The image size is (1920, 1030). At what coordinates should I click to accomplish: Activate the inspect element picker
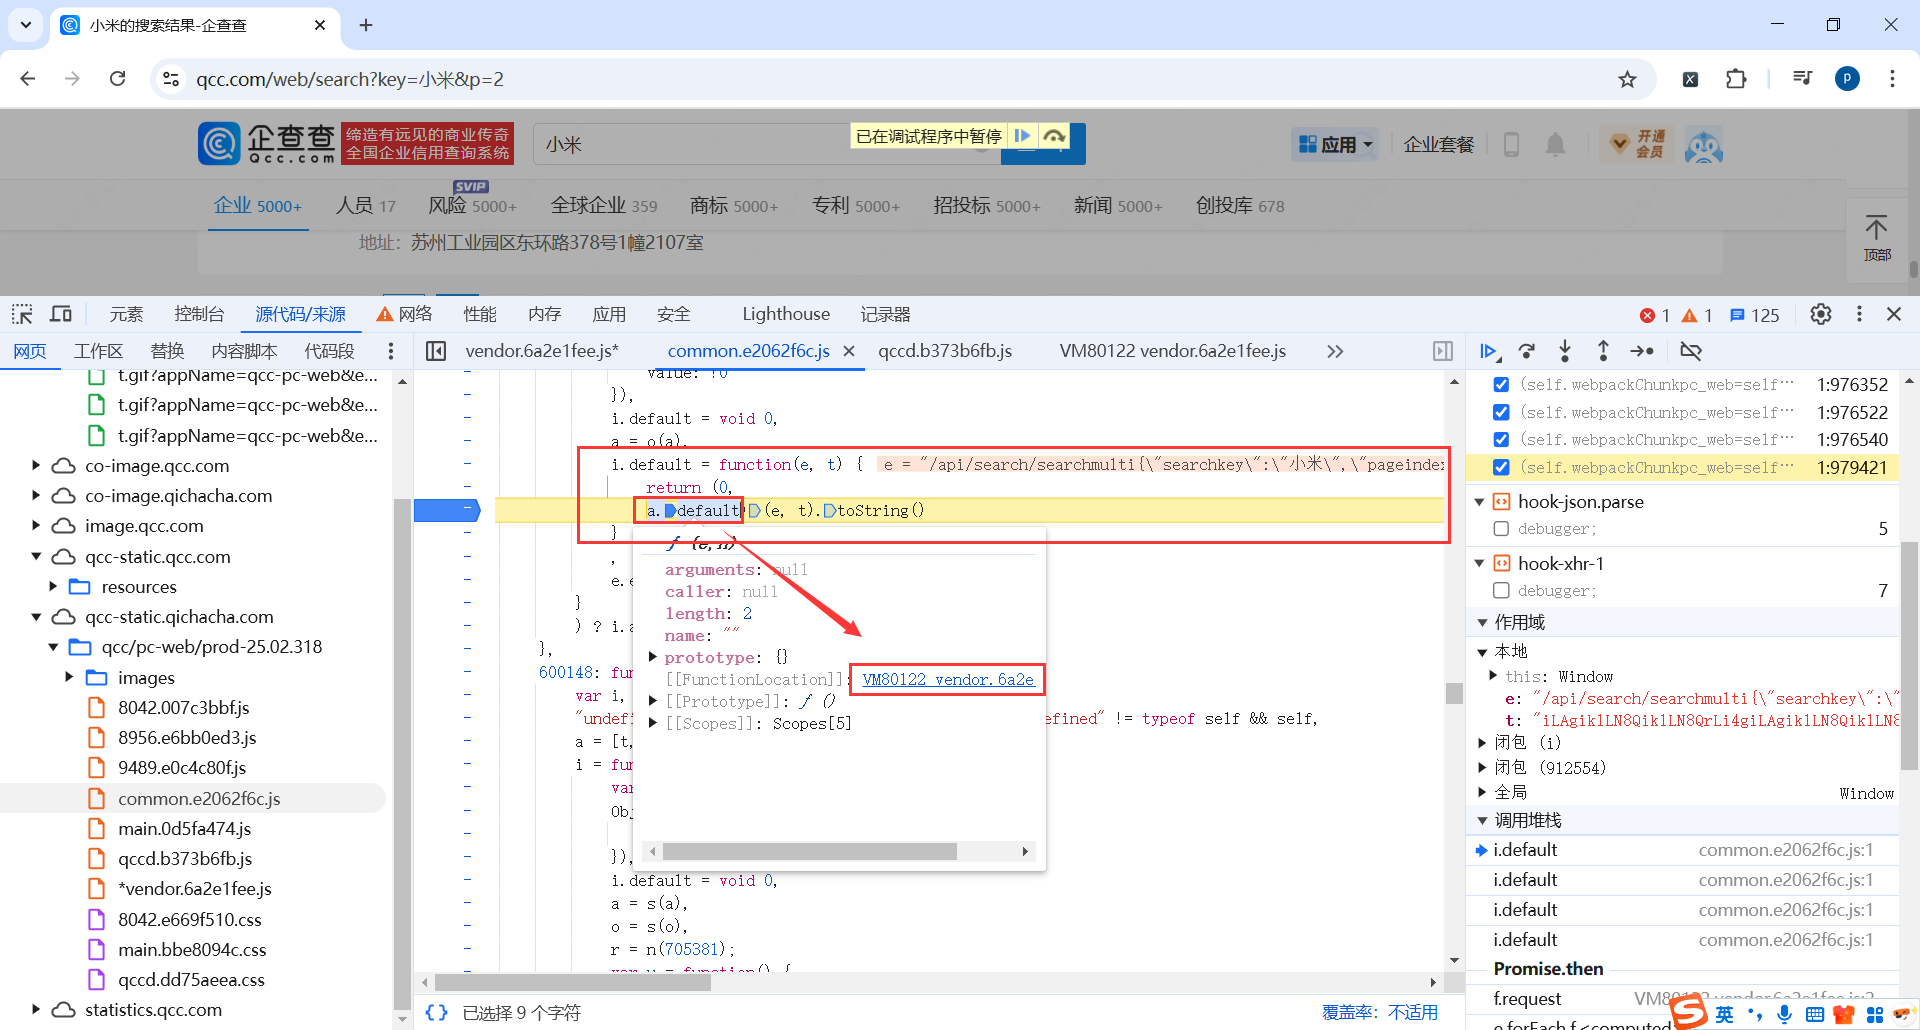[22, 315]
